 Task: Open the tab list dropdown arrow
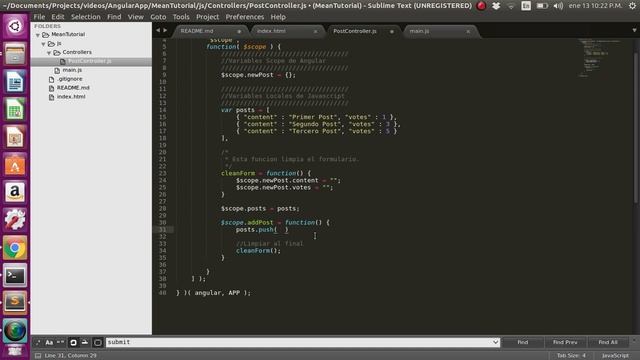tap(634, 30)
